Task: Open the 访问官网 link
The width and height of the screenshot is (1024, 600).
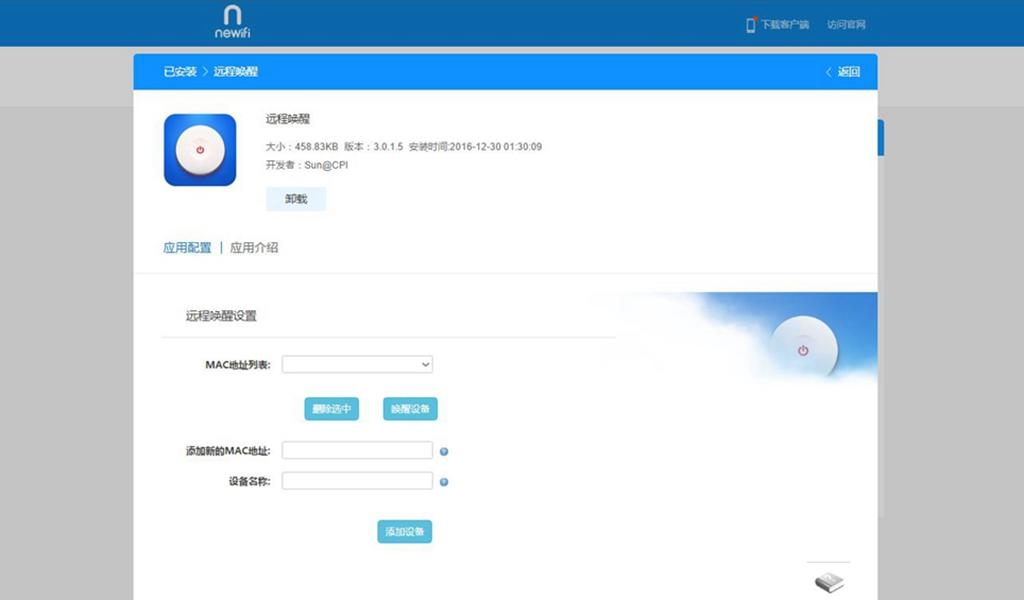Action: point(845,23)
